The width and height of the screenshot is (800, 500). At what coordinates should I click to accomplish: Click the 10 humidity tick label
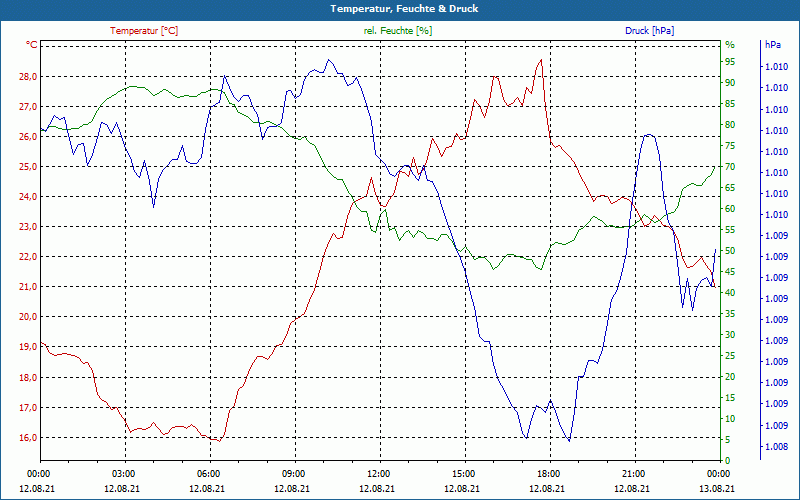point(730,419)
